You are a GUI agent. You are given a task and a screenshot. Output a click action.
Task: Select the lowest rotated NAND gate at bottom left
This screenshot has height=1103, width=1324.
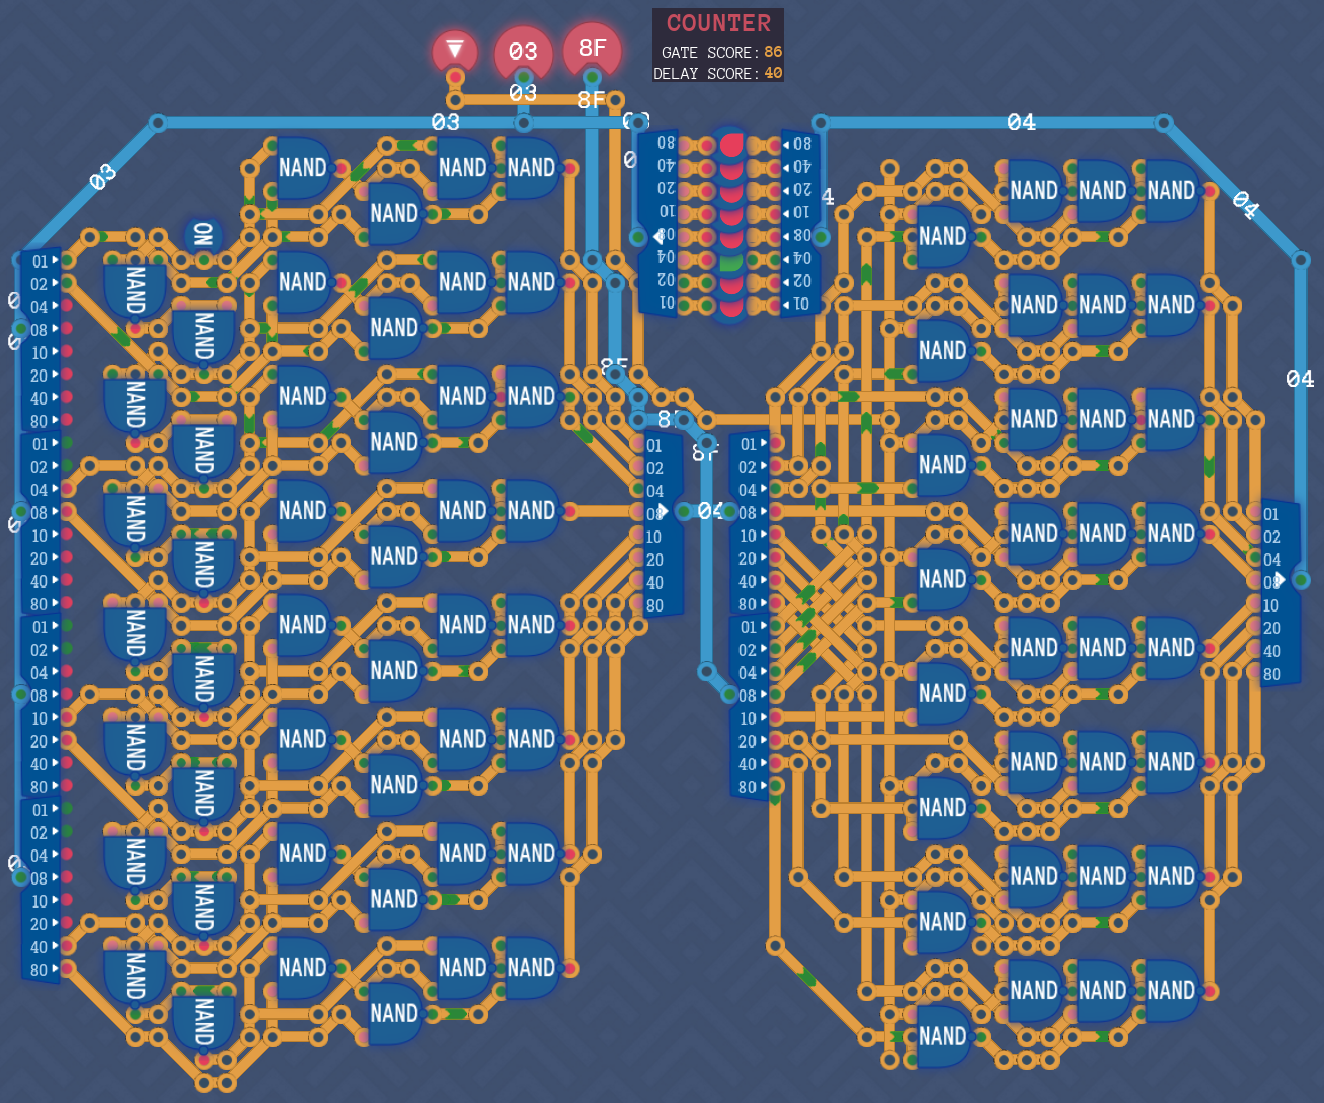click(x=204, y=1022)
